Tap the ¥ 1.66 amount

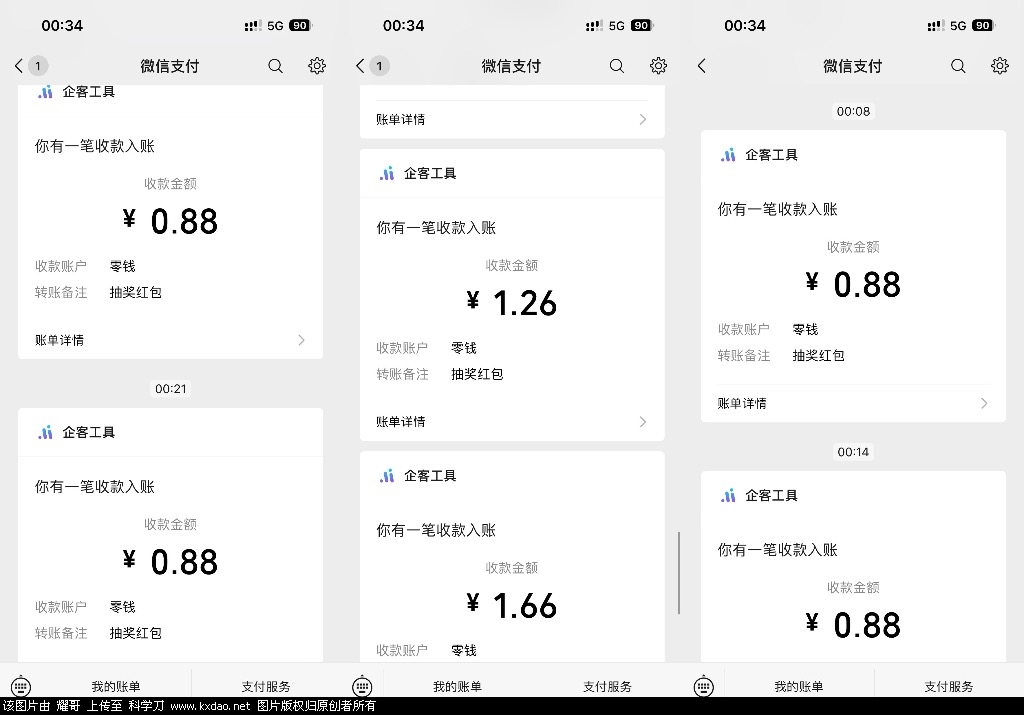point(511,605)
